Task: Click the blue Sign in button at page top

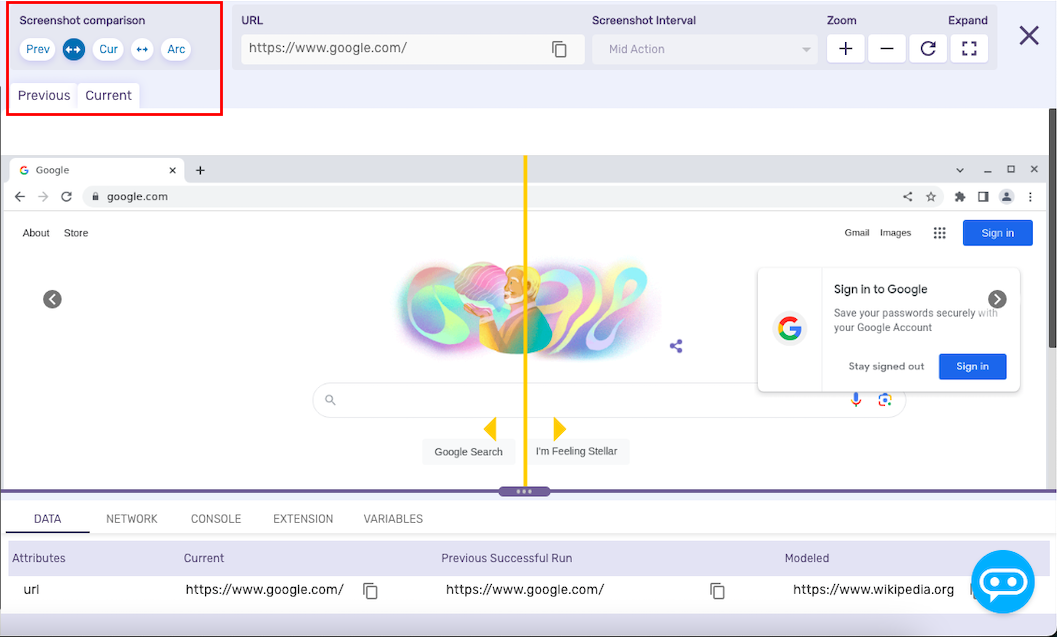Action: click(x=998, y=233)
